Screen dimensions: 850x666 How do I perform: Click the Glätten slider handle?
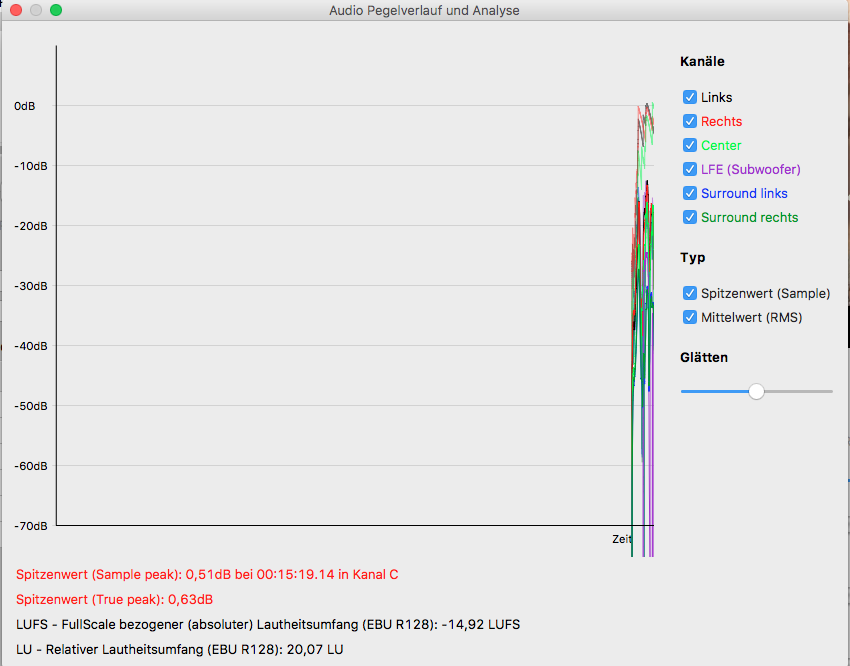click(756, 391)
